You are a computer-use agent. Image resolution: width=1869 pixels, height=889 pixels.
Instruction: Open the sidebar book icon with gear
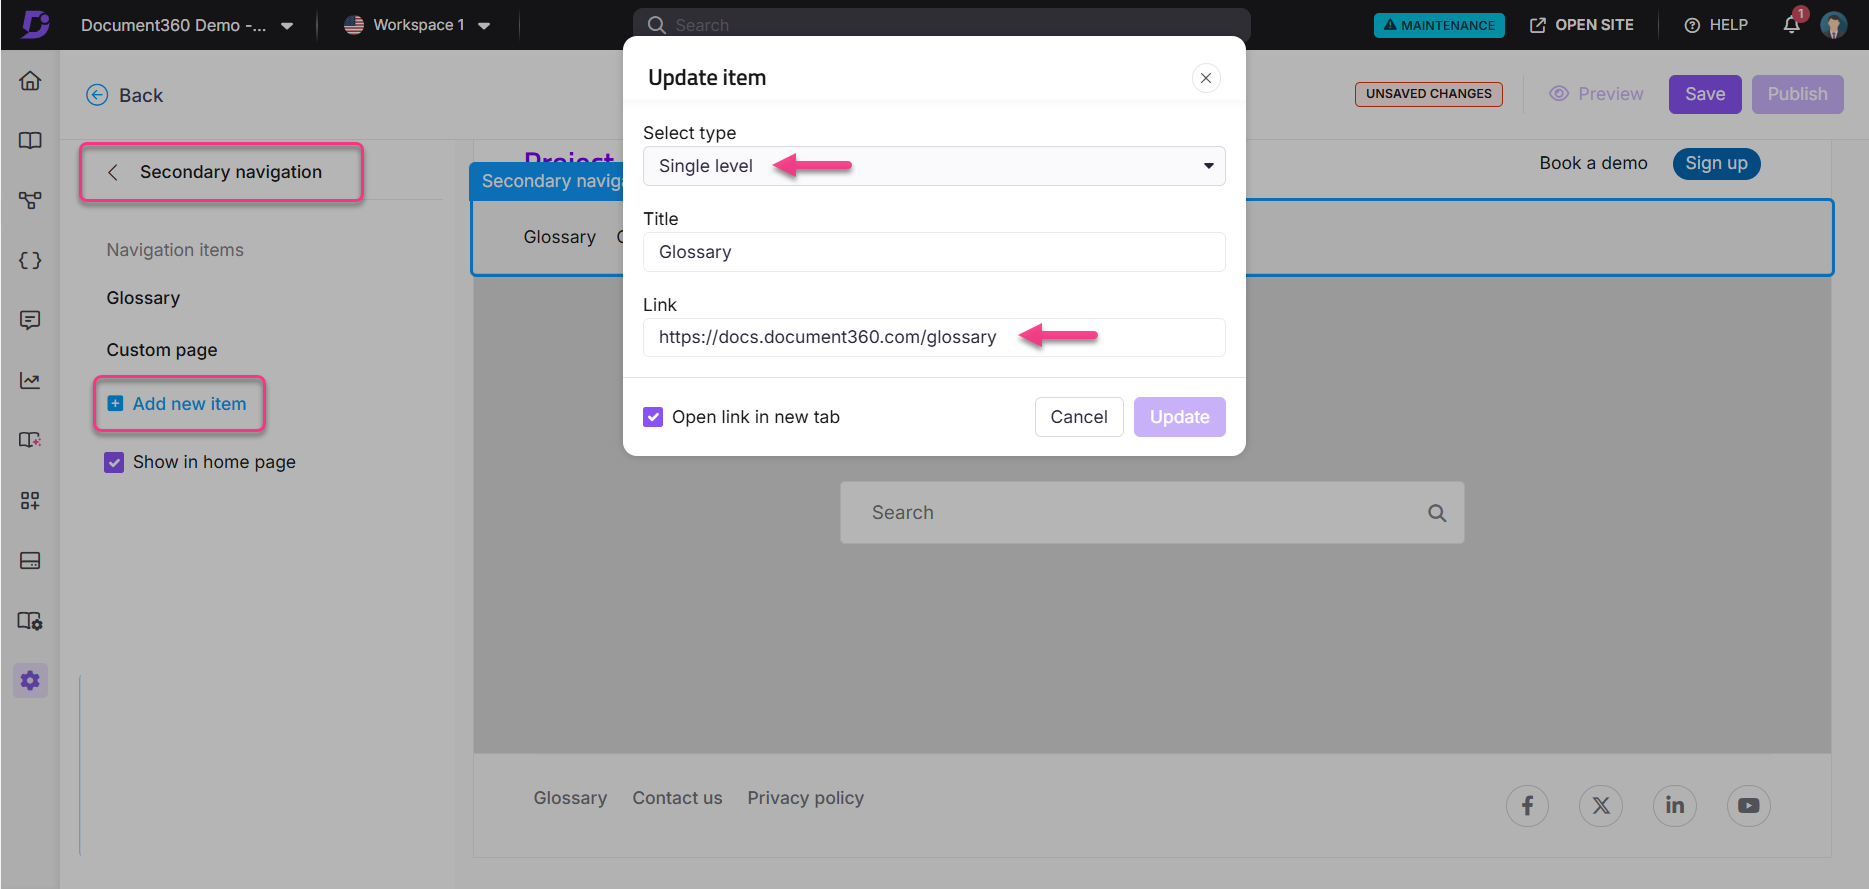pos(30,621)
